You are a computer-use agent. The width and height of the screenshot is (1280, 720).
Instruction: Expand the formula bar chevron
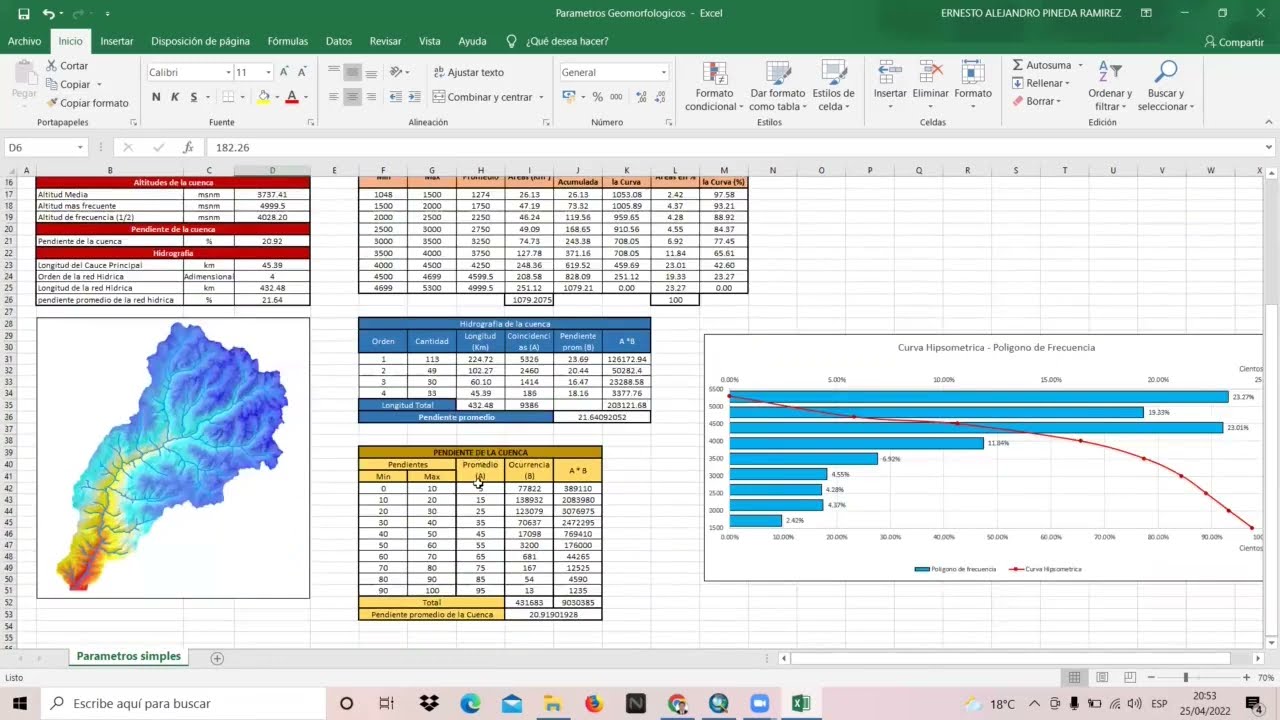coord(1269,147)
